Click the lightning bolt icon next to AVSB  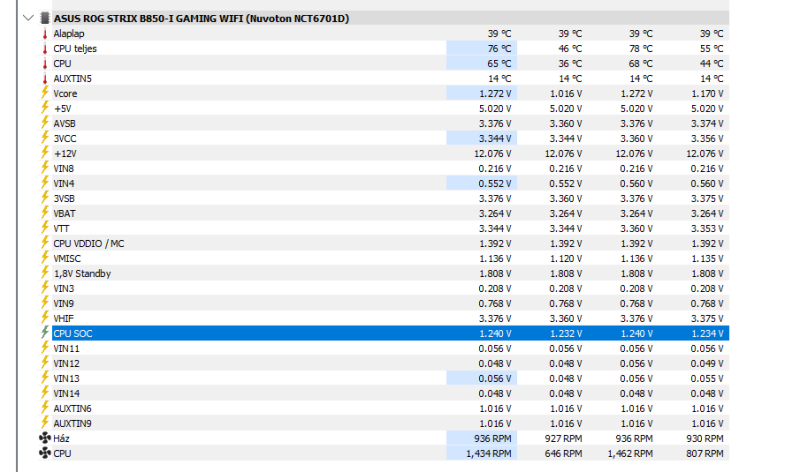pos(45,123)
